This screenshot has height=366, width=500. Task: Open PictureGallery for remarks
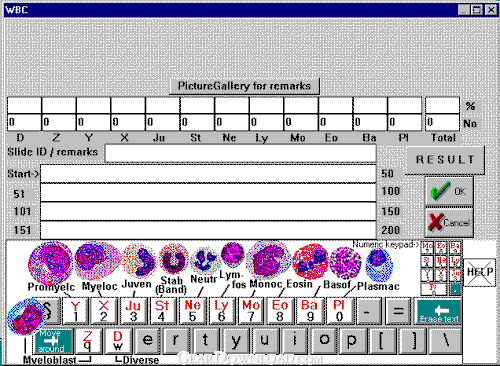tap(244, 86)
